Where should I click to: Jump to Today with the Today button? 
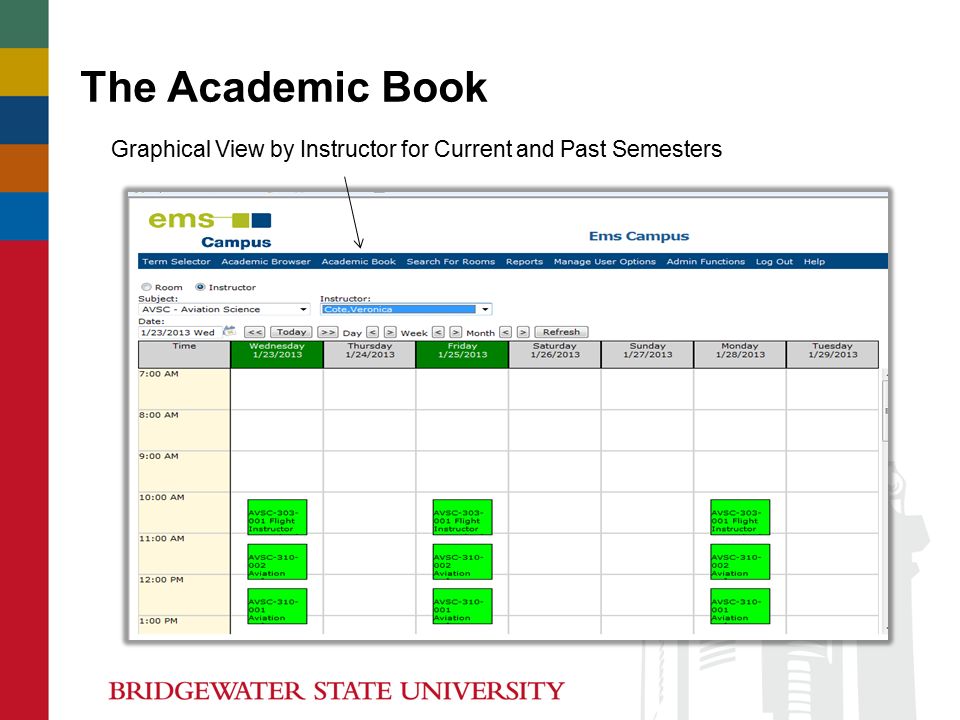tap(291, 332)
